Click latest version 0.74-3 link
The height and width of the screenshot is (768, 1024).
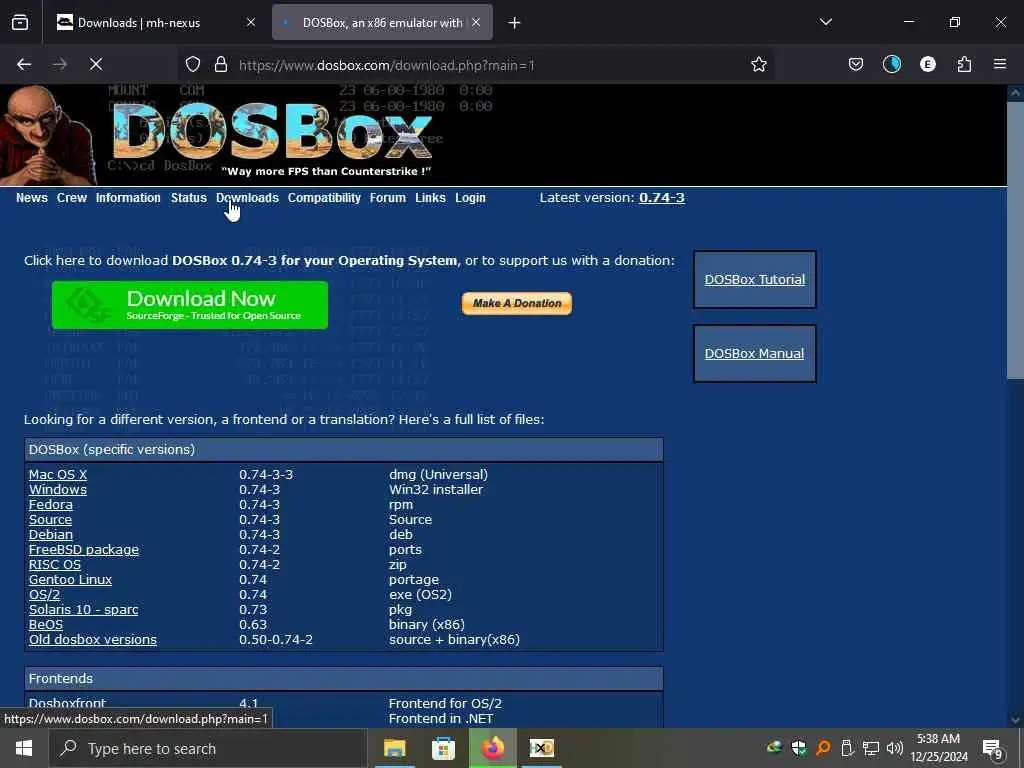pos(662,198)
